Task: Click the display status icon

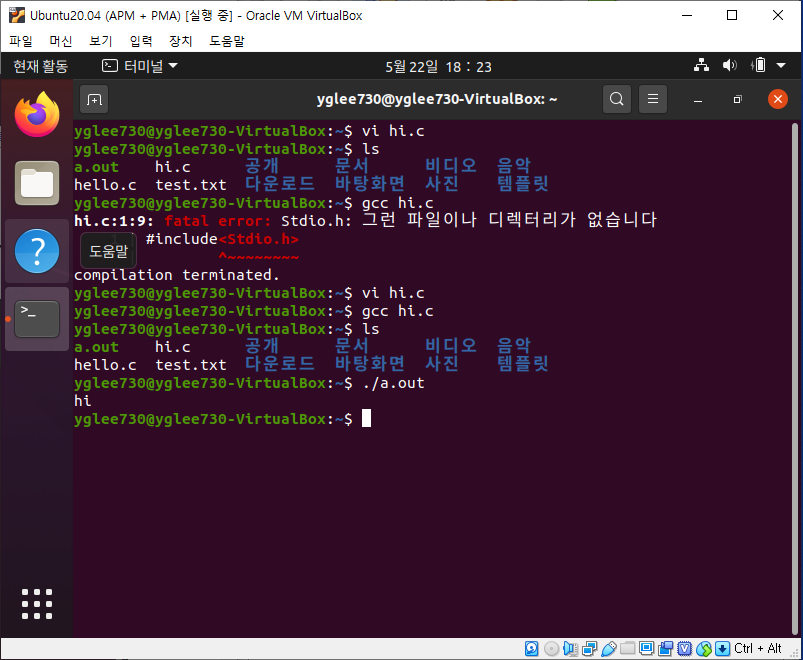Action: [646, 649]
